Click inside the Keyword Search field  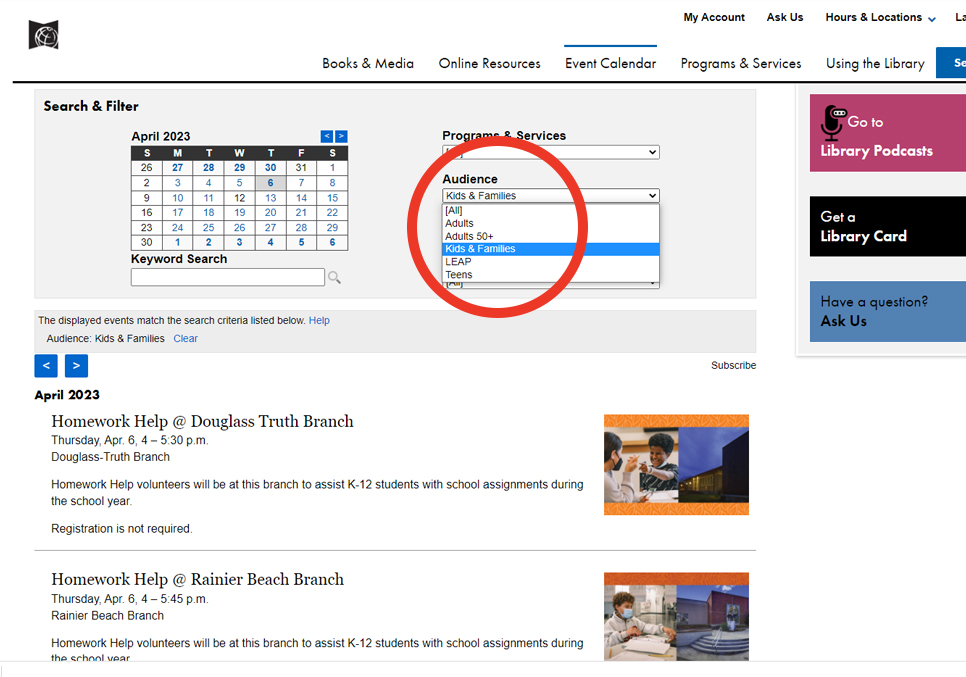point(227,277)
